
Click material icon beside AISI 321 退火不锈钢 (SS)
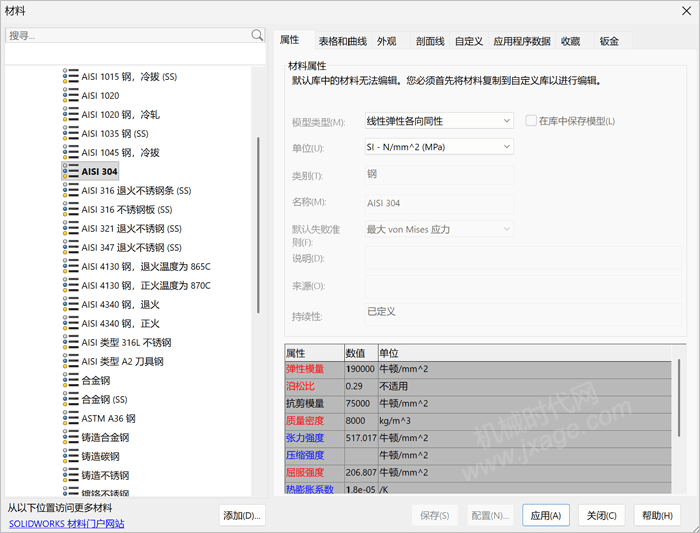click(71, 228)
